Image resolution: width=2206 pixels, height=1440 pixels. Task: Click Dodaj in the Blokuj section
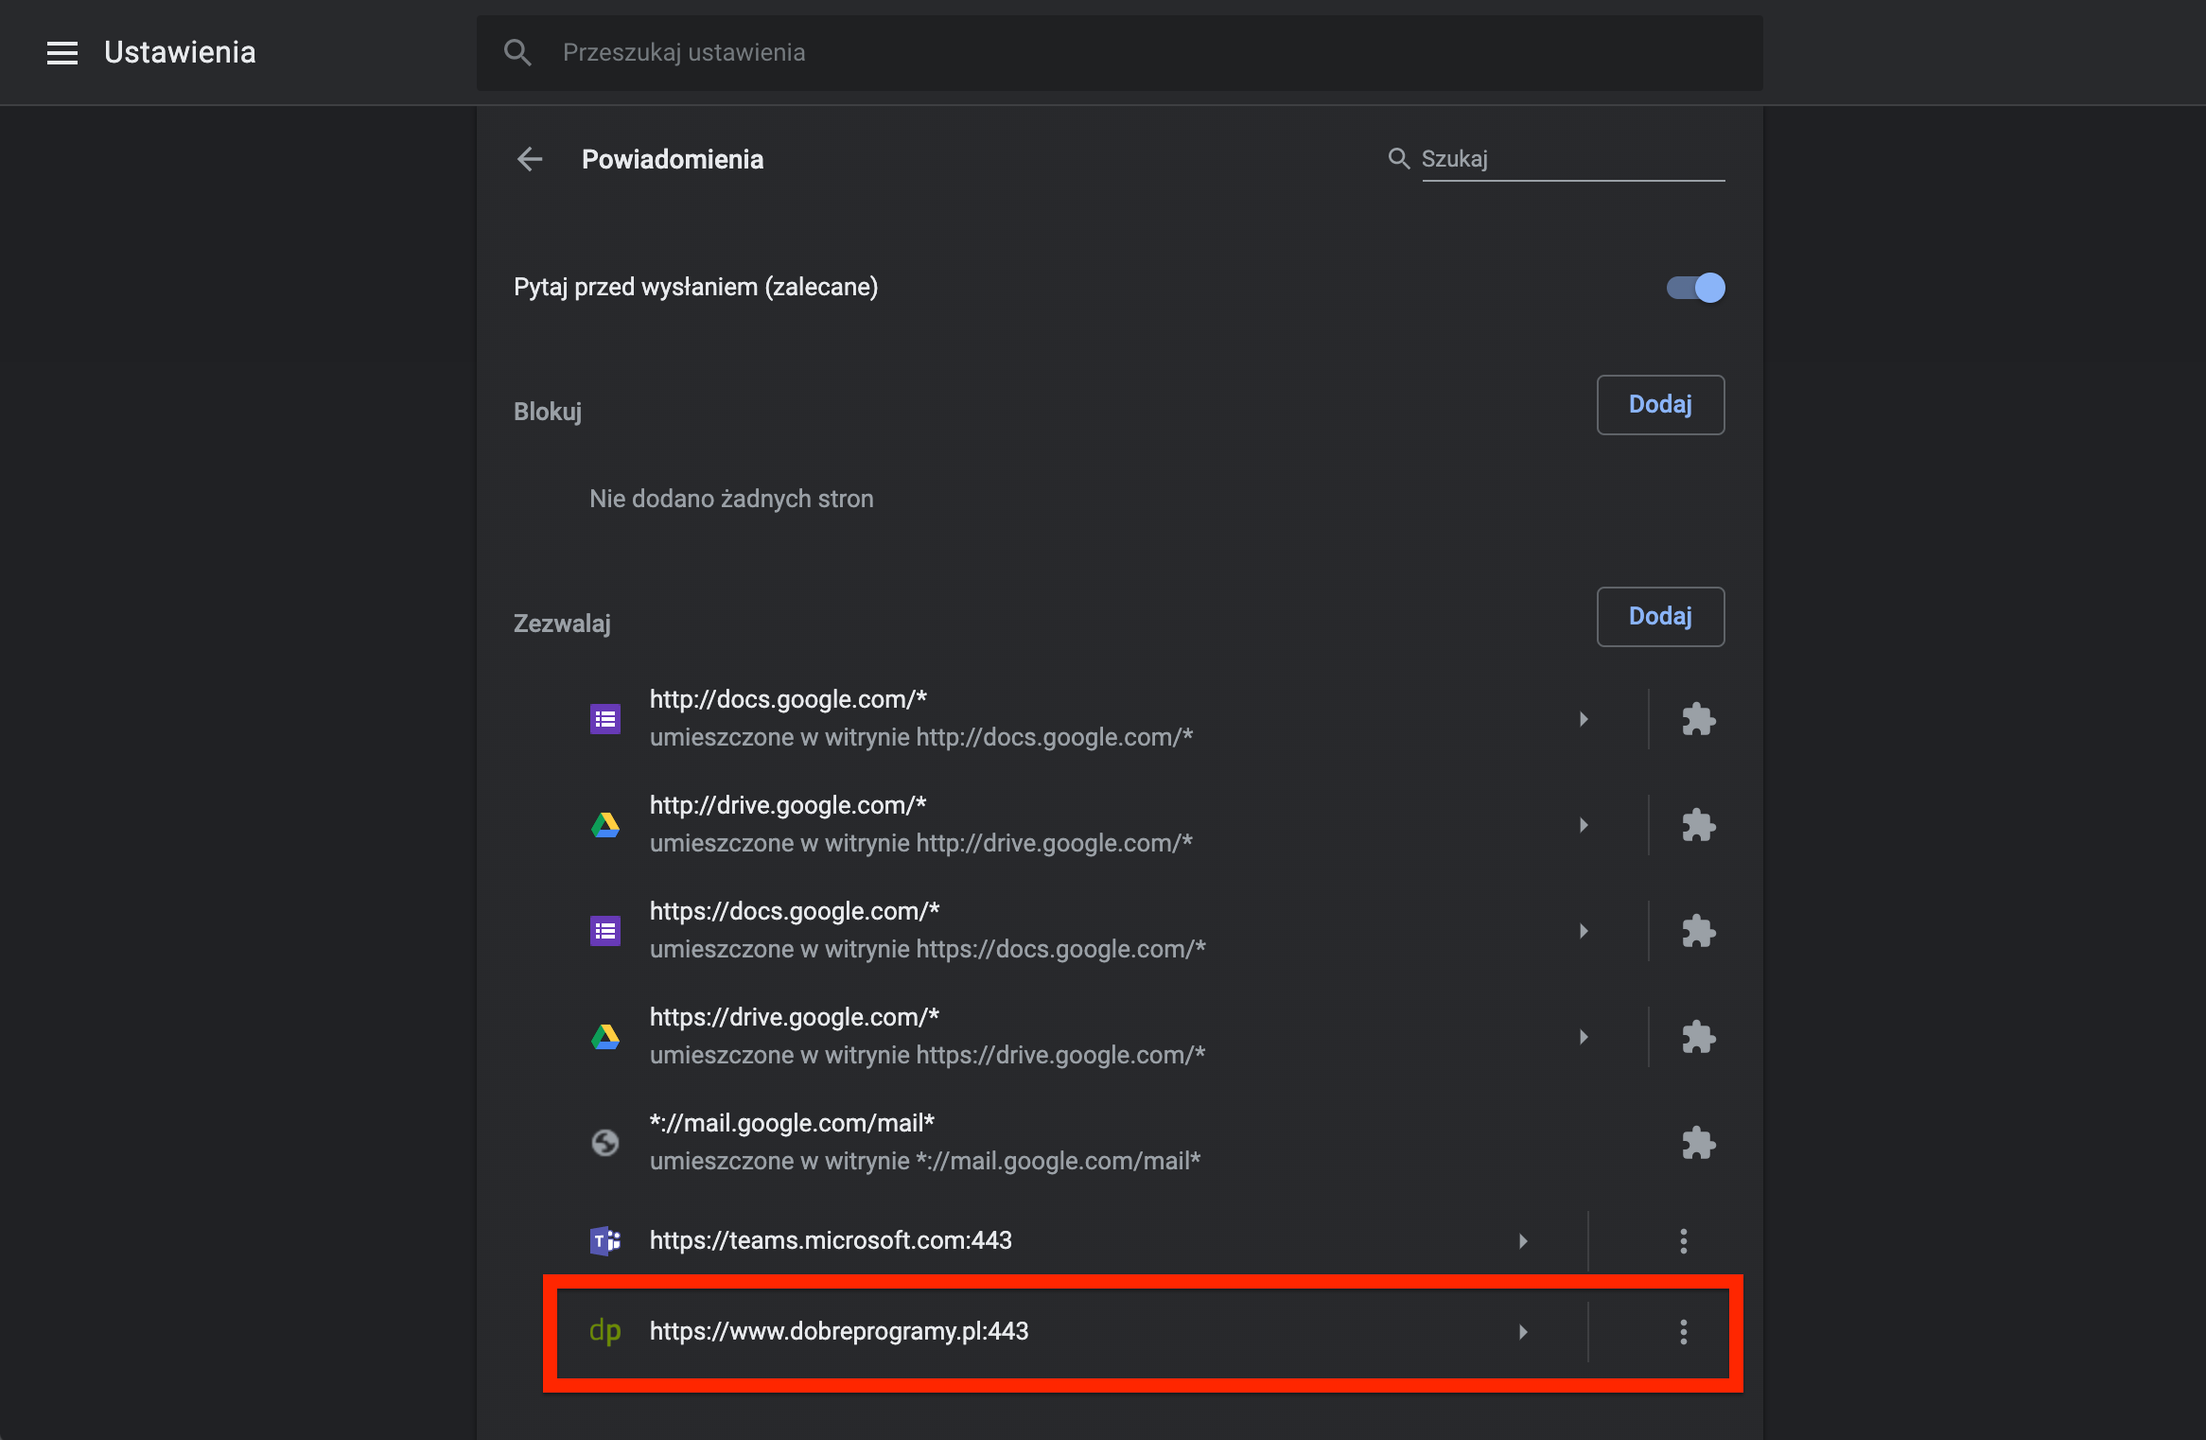click(1660, 404)
